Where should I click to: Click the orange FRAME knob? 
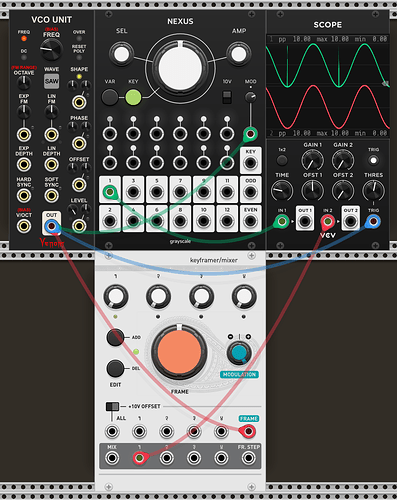(x=179, y=352)
